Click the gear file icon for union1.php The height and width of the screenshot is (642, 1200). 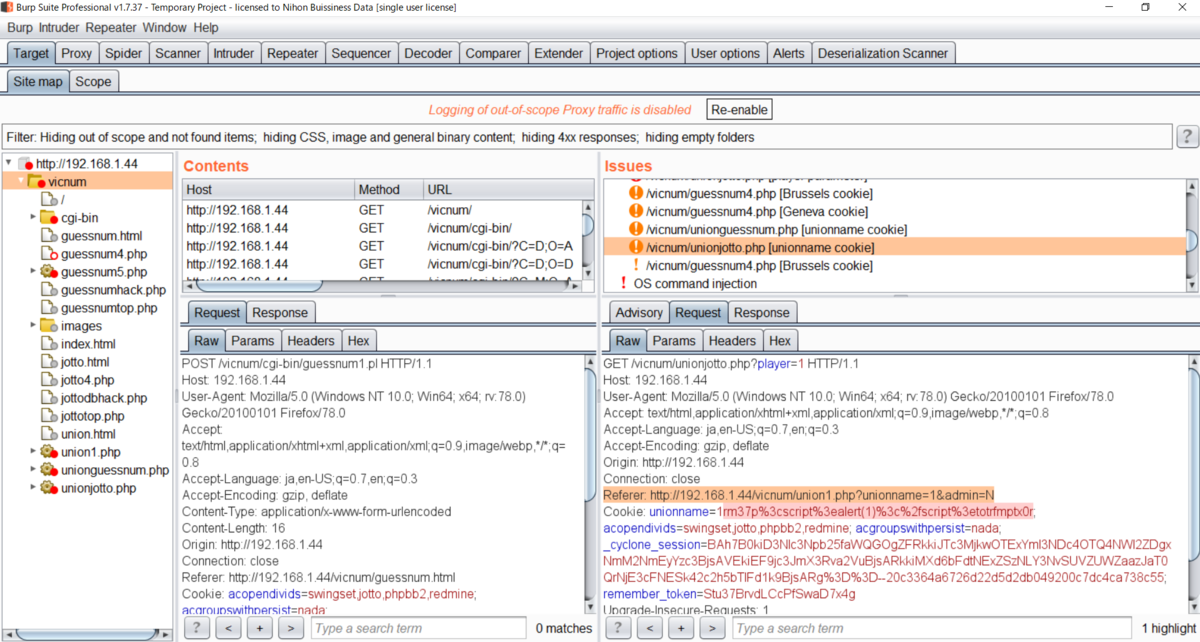48,452
